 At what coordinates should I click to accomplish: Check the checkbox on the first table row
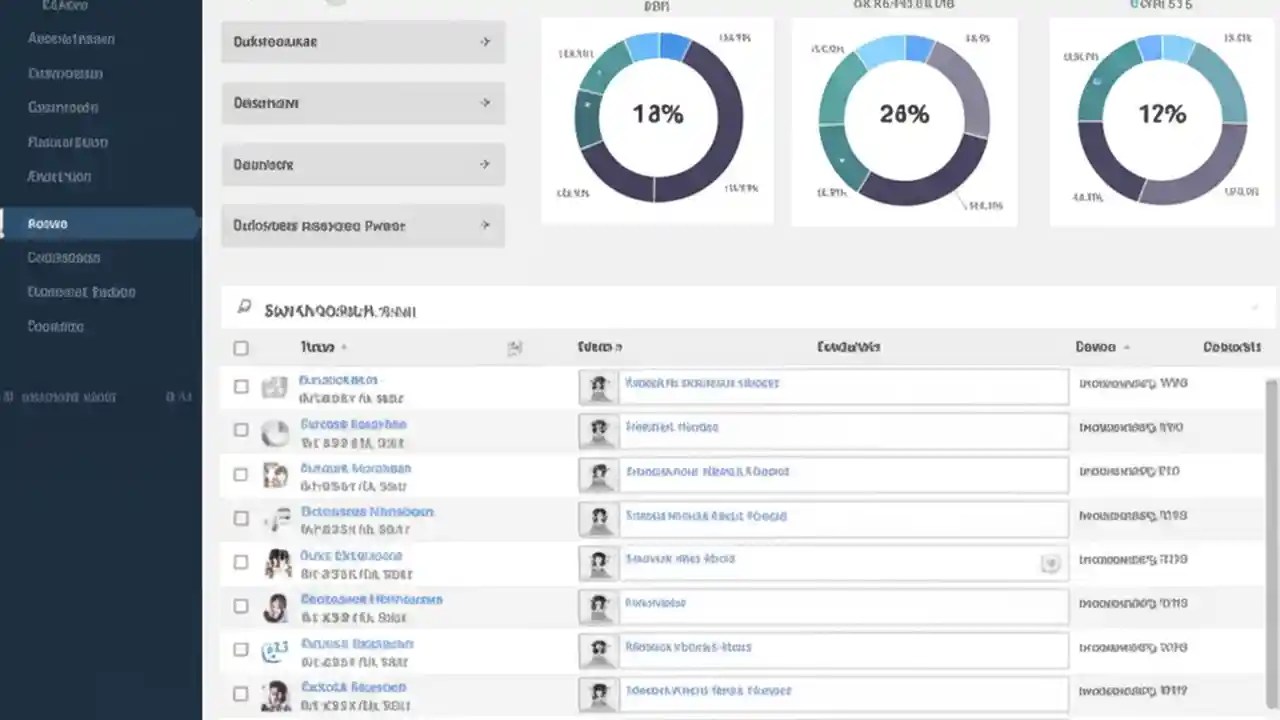pos(241,386)
